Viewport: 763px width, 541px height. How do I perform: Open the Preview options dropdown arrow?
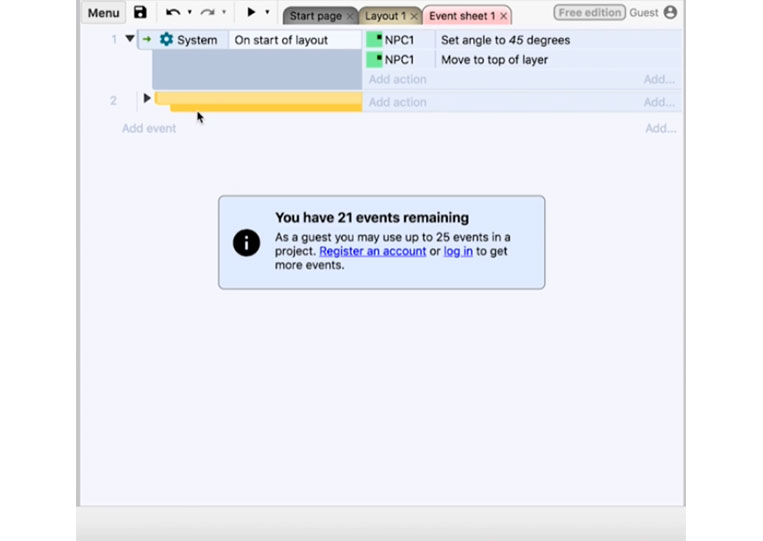coord(267,12)
